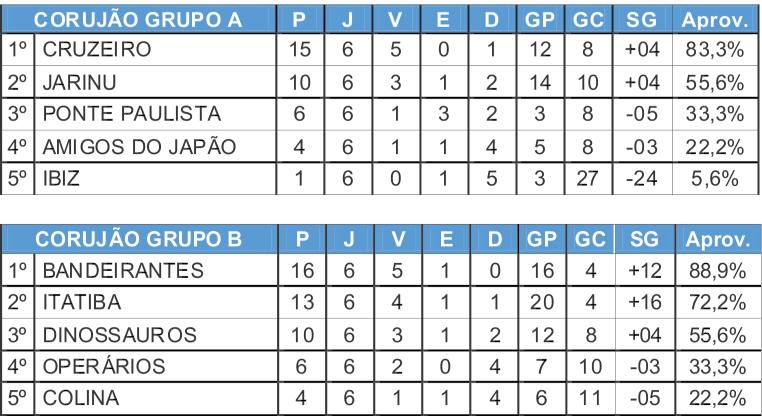
Task: Click the OPERÁRIOS team name cell
Action: click(156, 366)
